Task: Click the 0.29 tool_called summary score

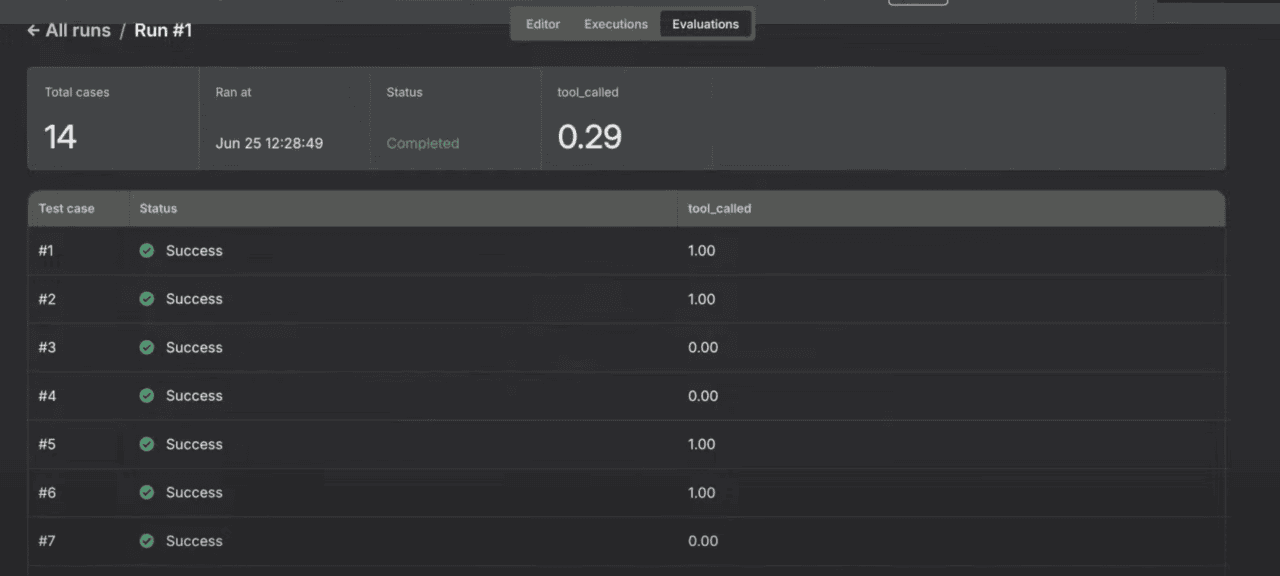Action: [x=590, y=137]
